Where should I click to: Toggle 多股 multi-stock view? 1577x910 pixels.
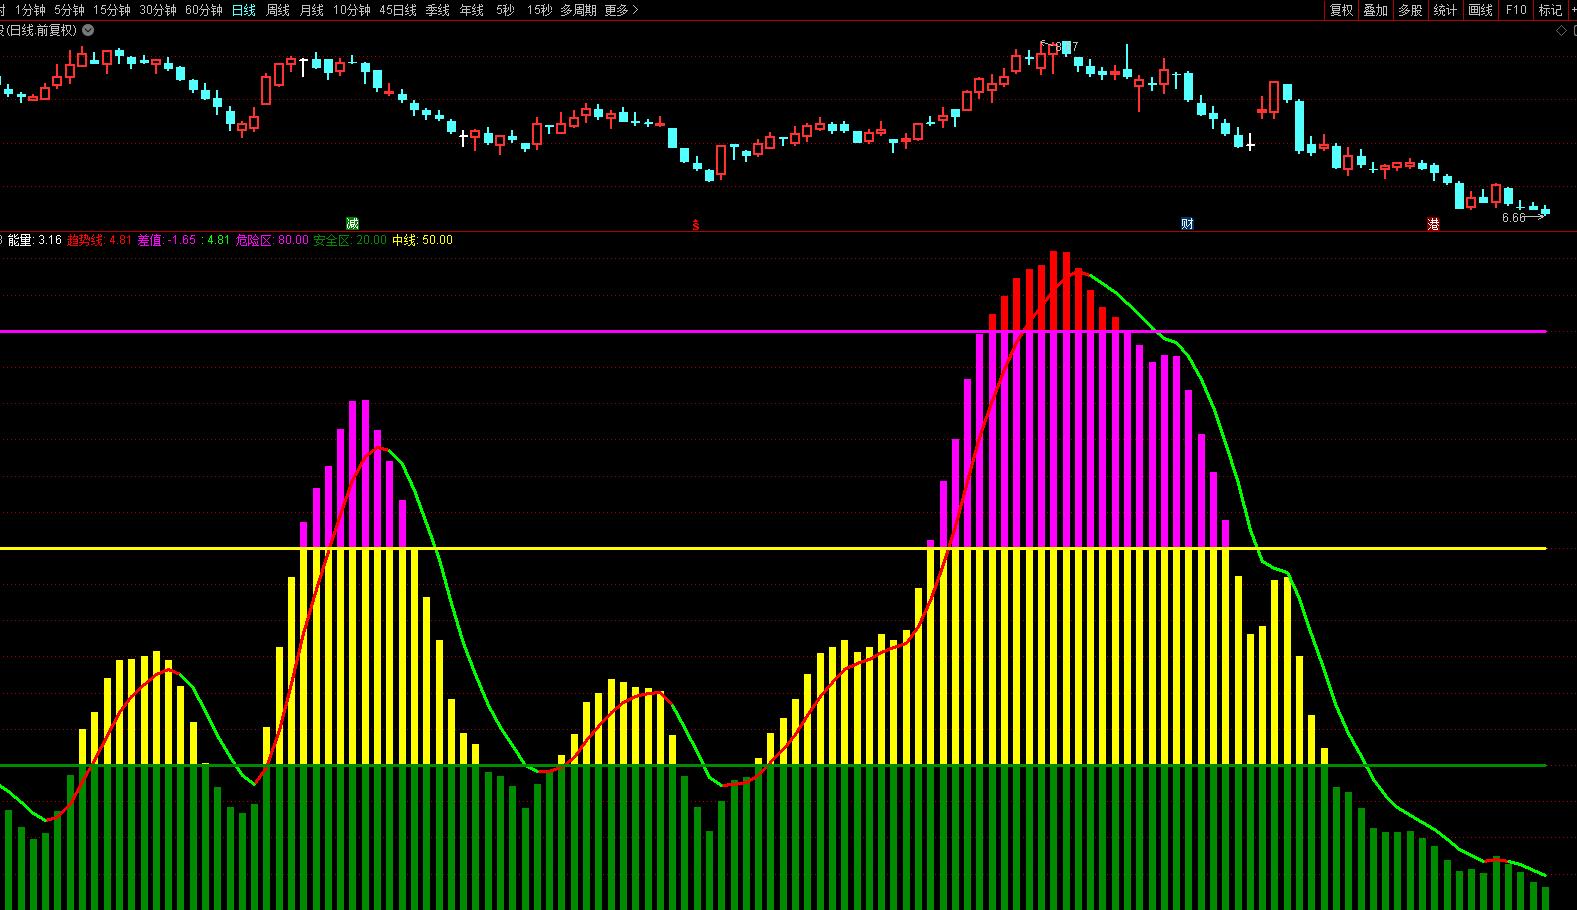coord(1410,10)
